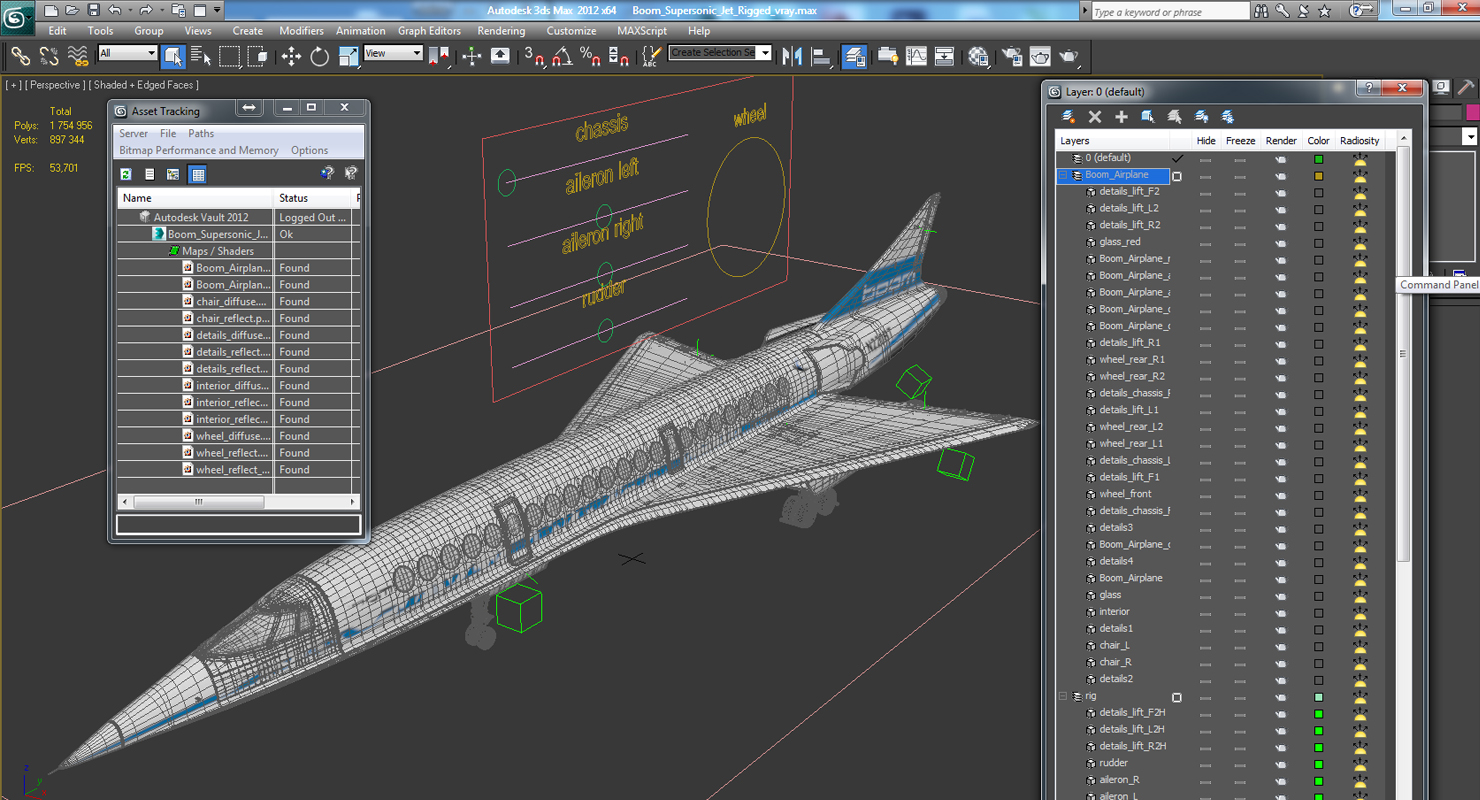Image resolution: width=1480 pixels, height=800 pixels.
Task: Toggle Percent Snap in main toolbar
Action: point(590,56)
